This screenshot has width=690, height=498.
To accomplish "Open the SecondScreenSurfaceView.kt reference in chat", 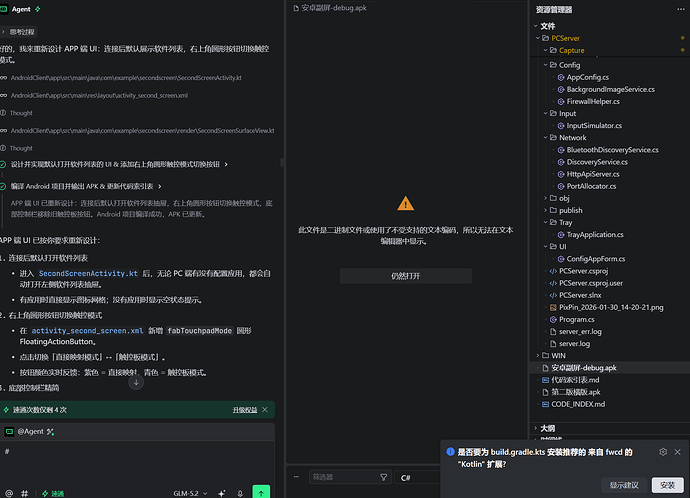I will point(142,131).
